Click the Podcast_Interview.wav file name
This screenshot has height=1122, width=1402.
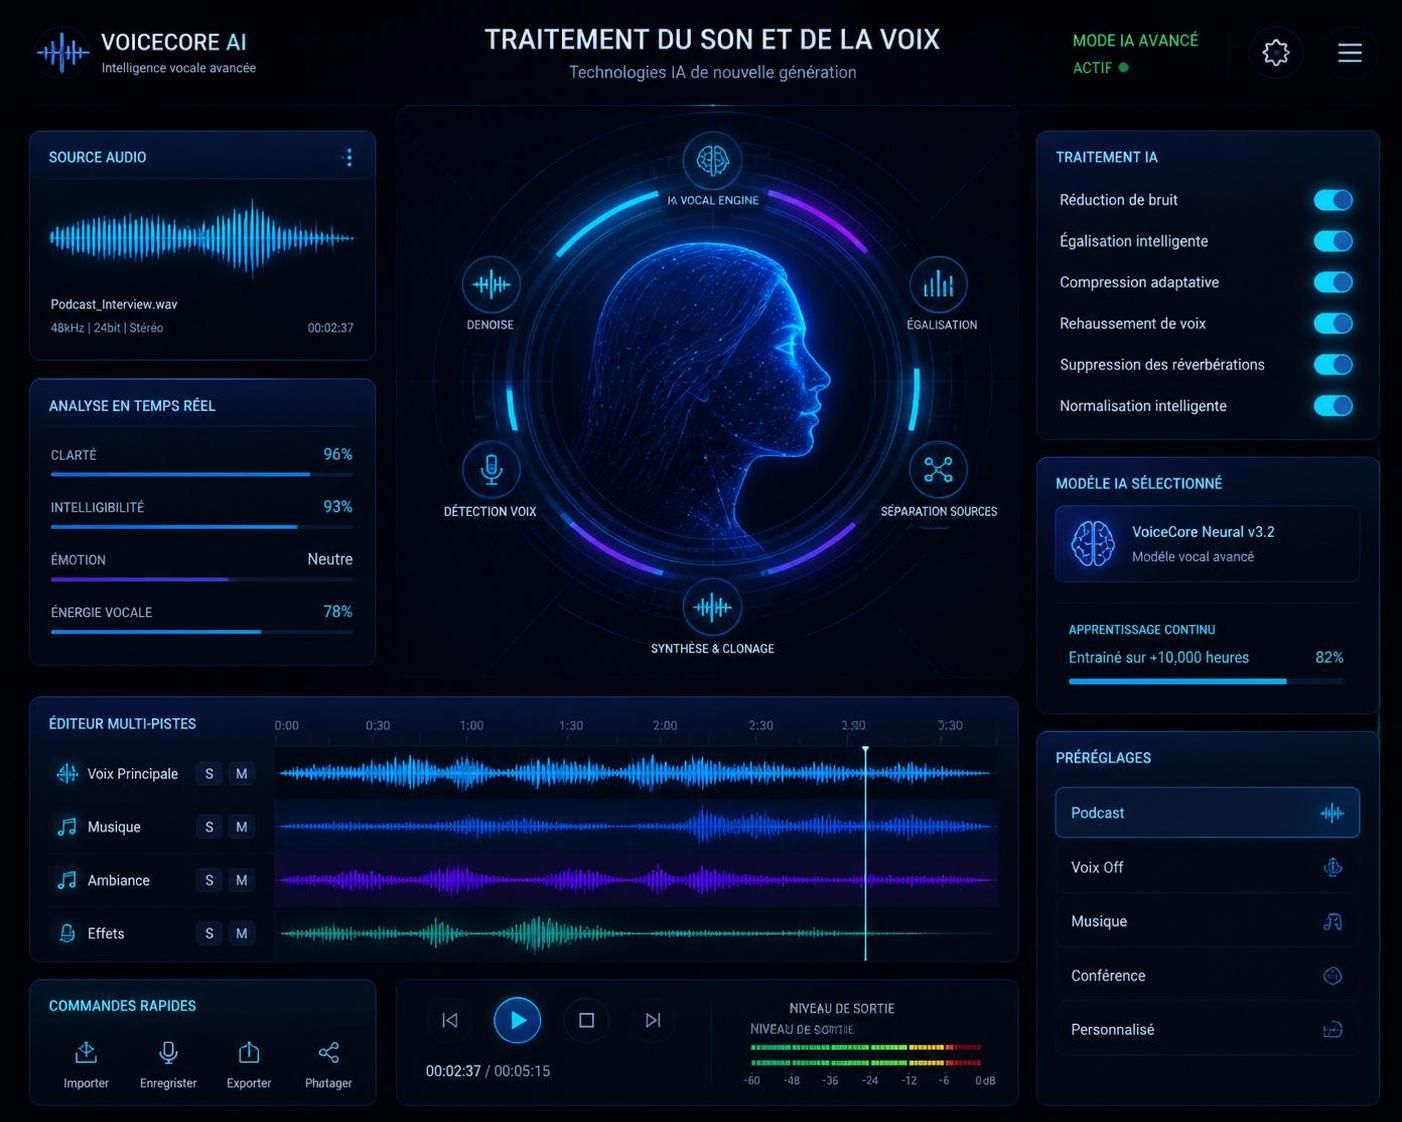click(114, 304)
